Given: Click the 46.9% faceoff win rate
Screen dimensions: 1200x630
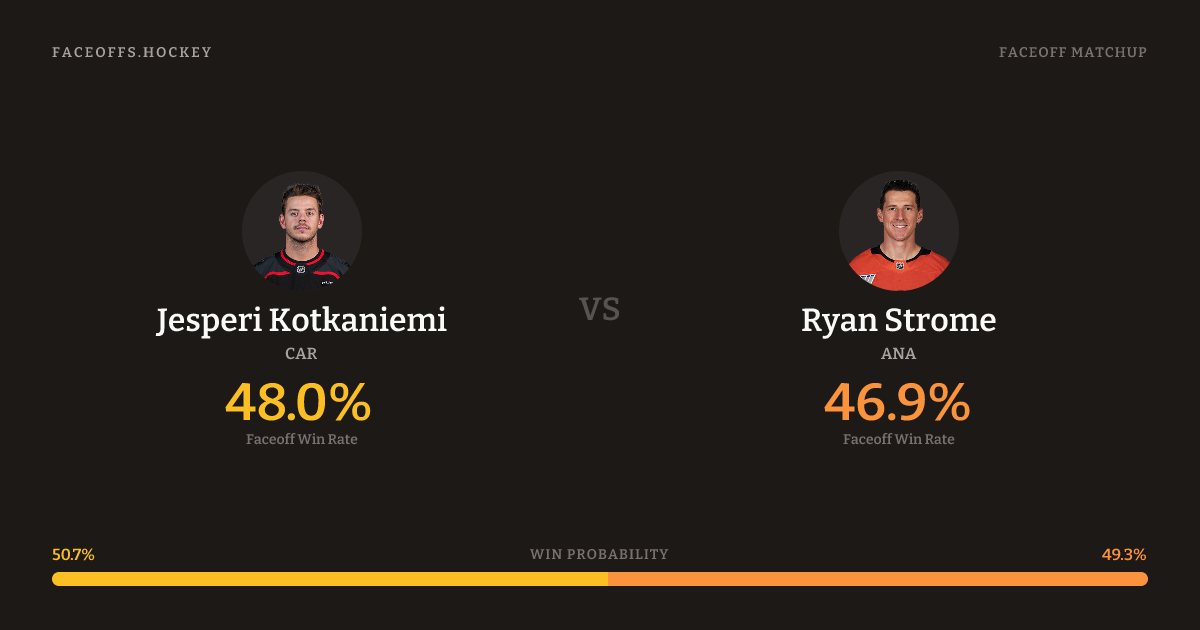Looking at the screenshot, I should 896,403.
